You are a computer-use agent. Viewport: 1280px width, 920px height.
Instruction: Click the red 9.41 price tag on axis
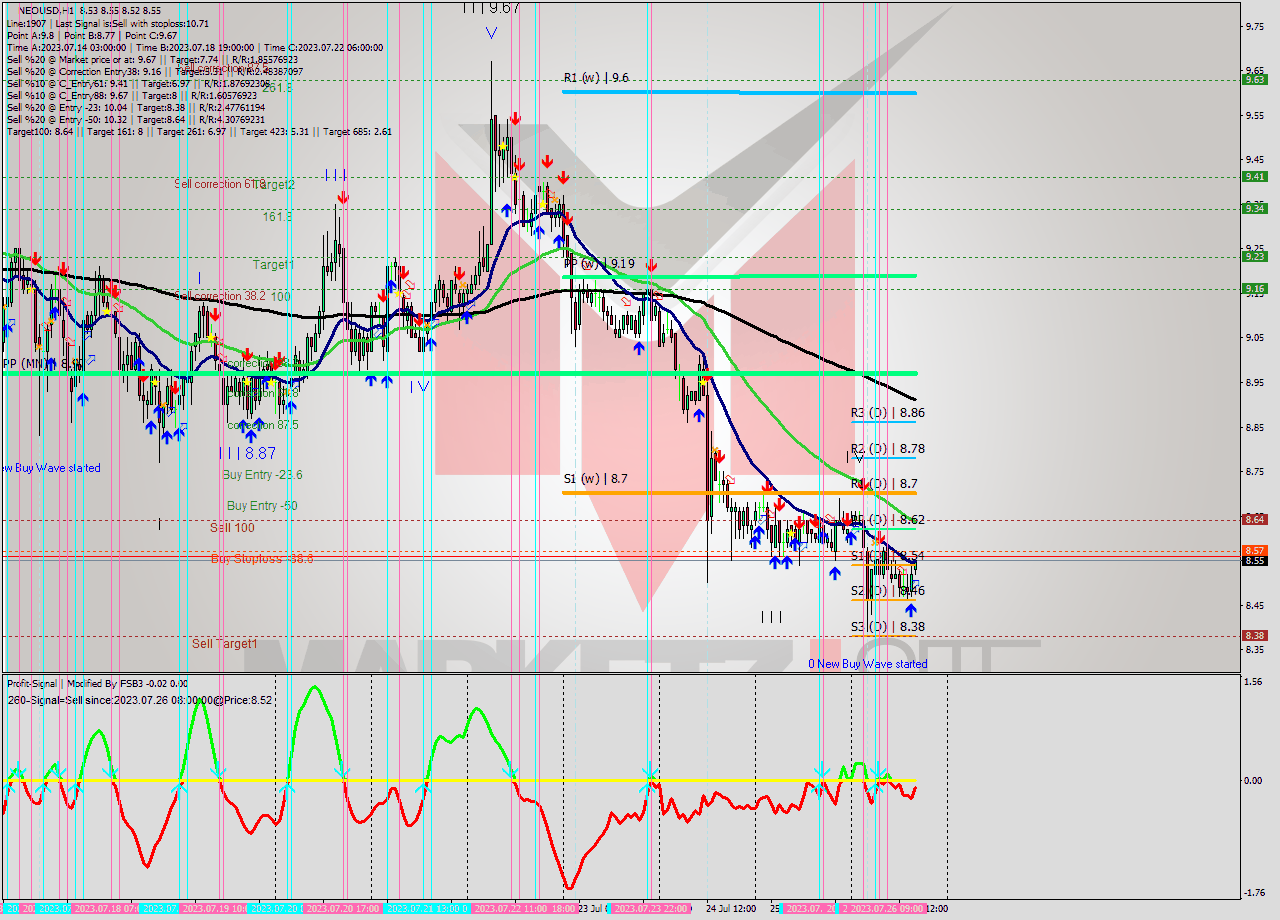(x=1254, y=176)
